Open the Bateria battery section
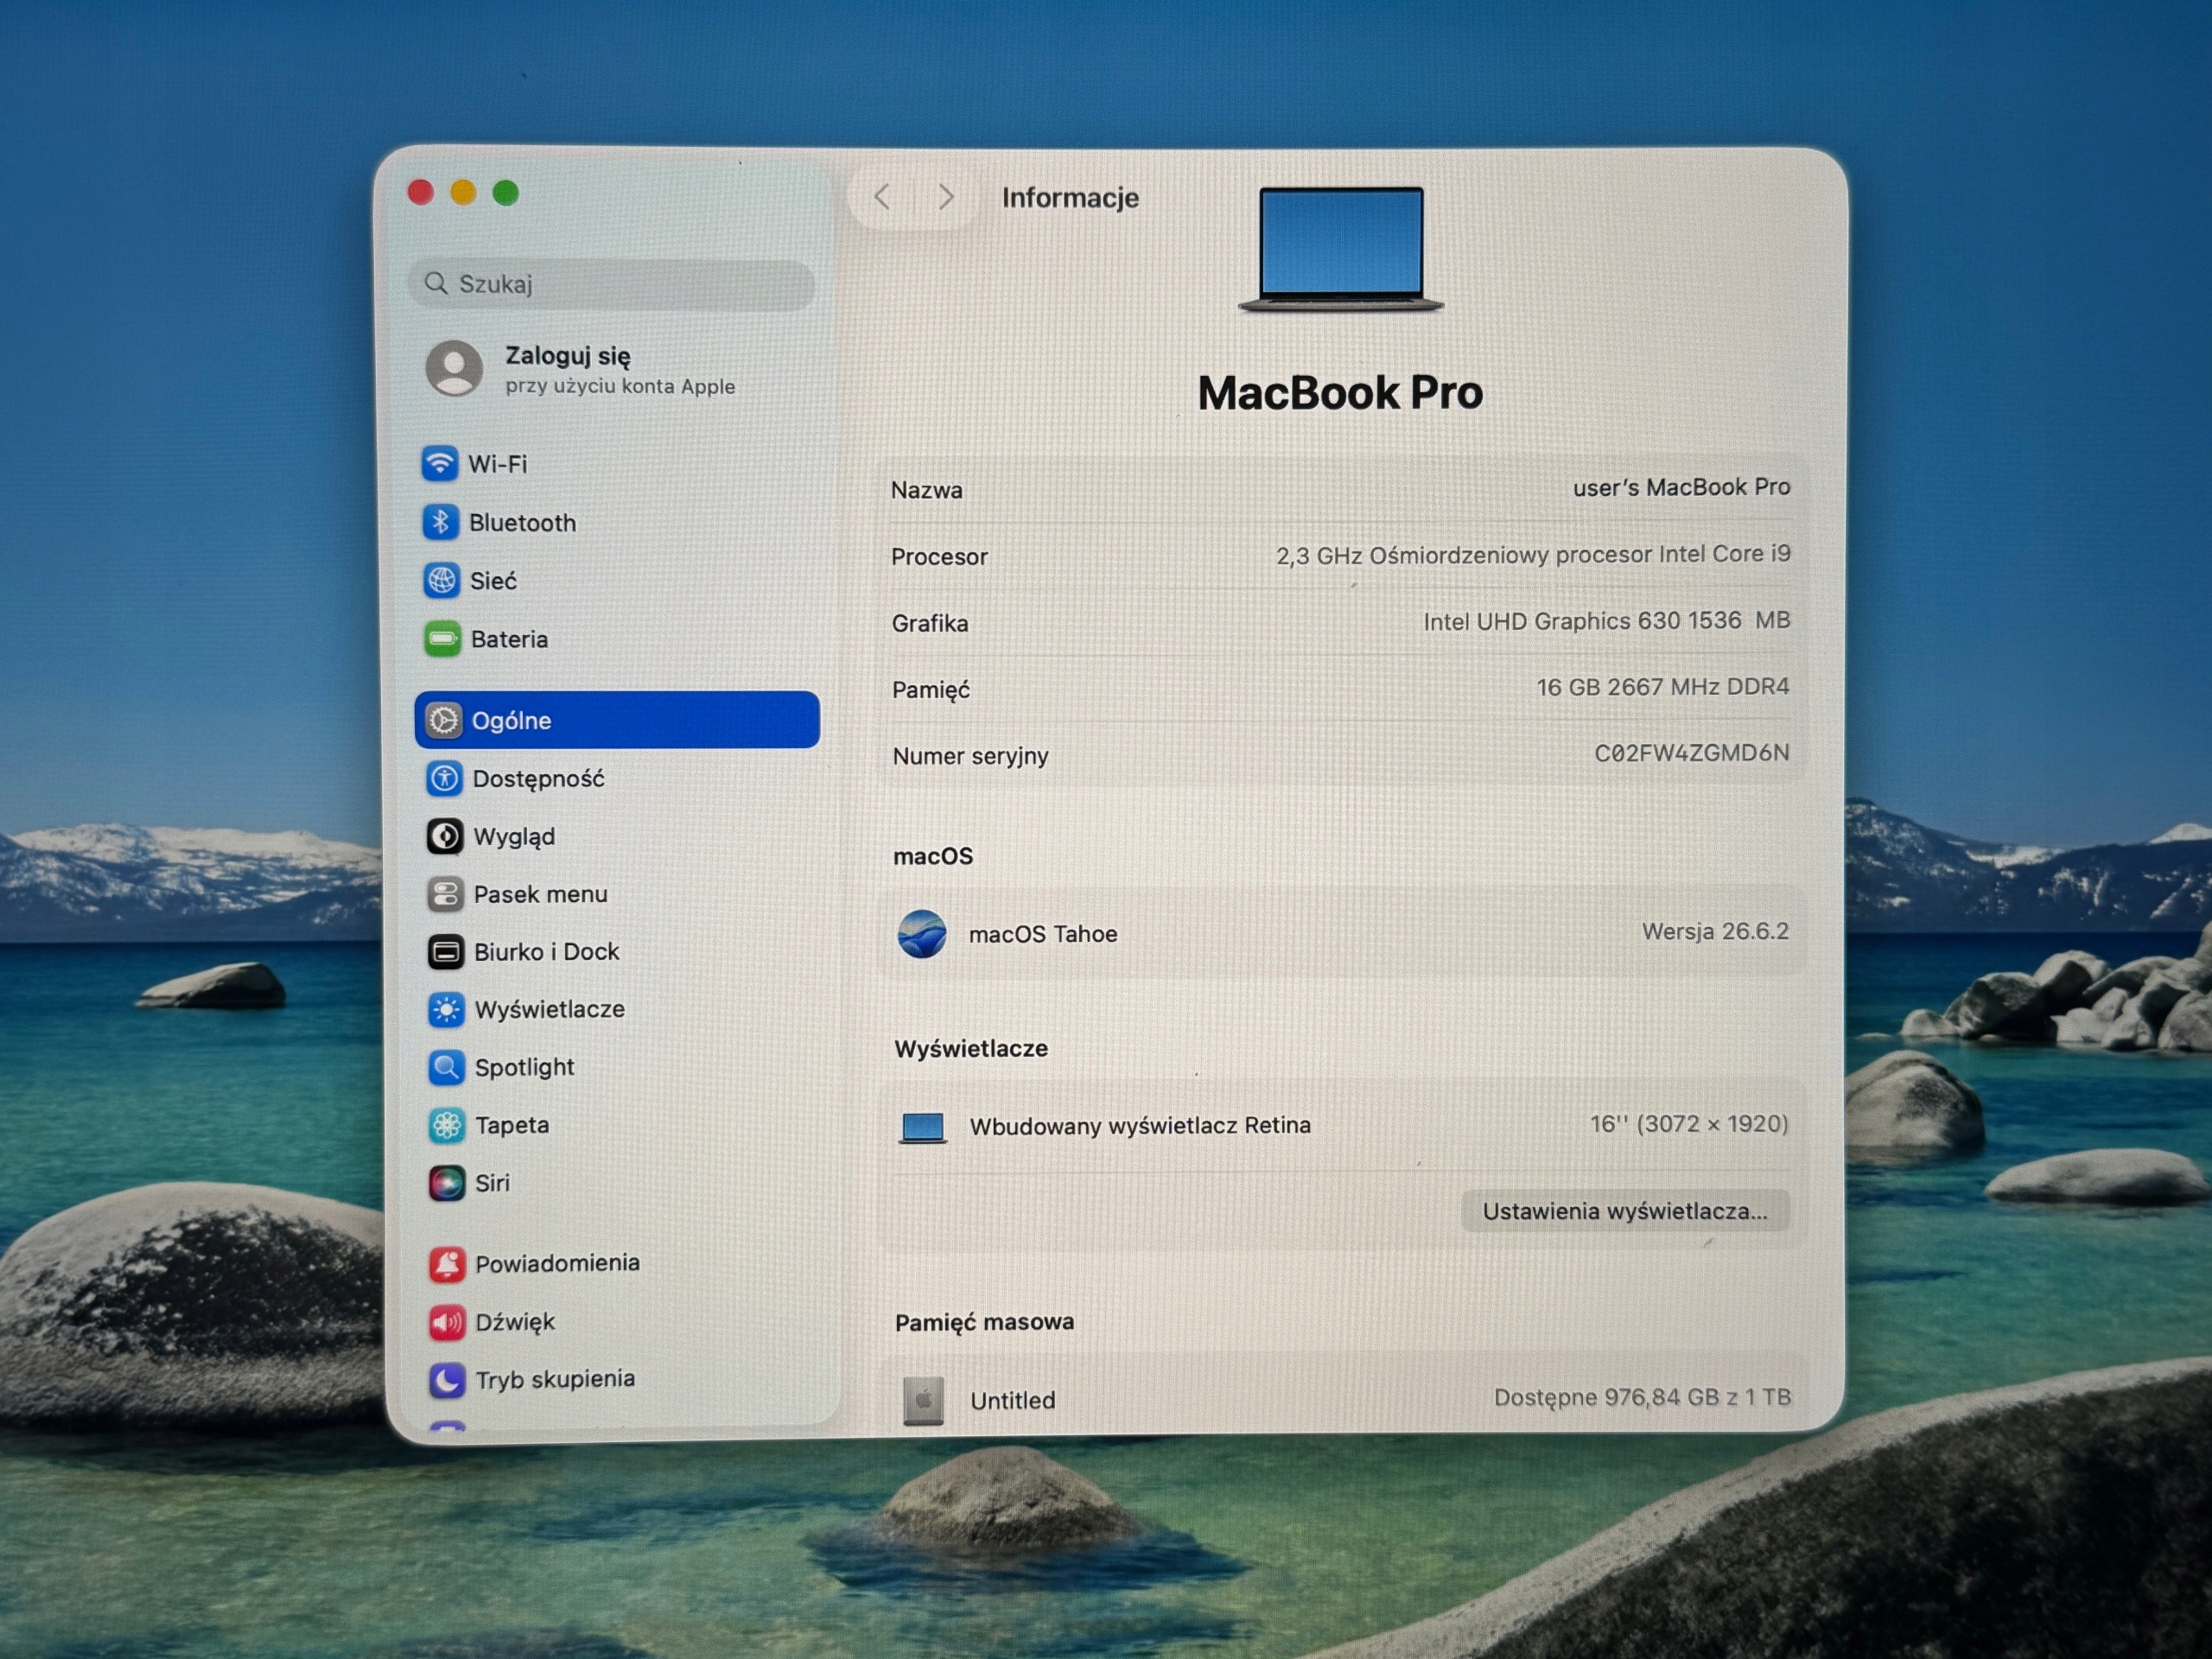 617,638
